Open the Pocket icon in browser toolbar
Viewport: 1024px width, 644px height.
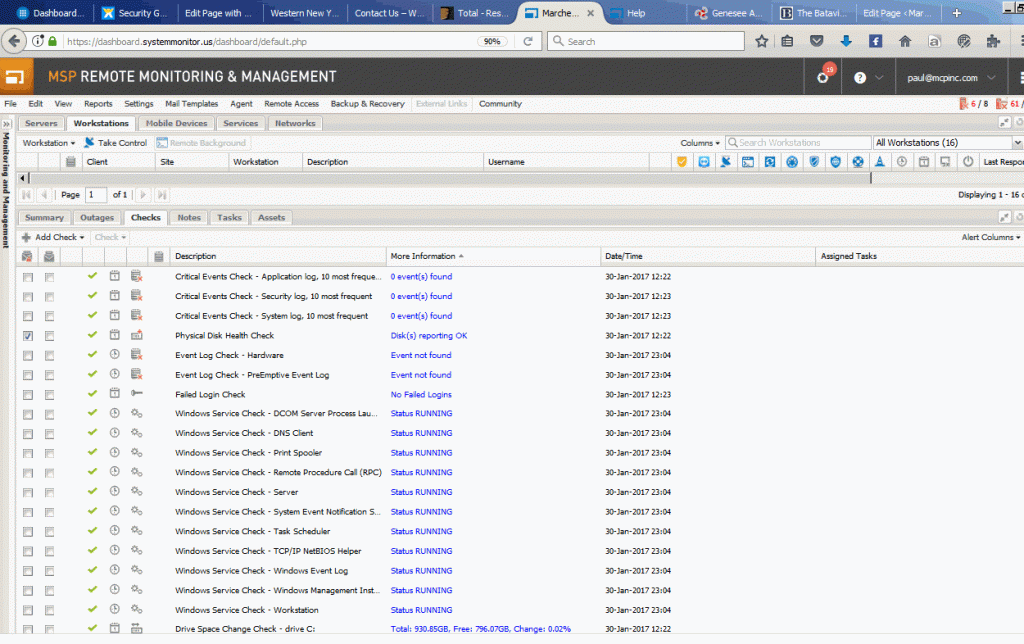click(816, 41)
